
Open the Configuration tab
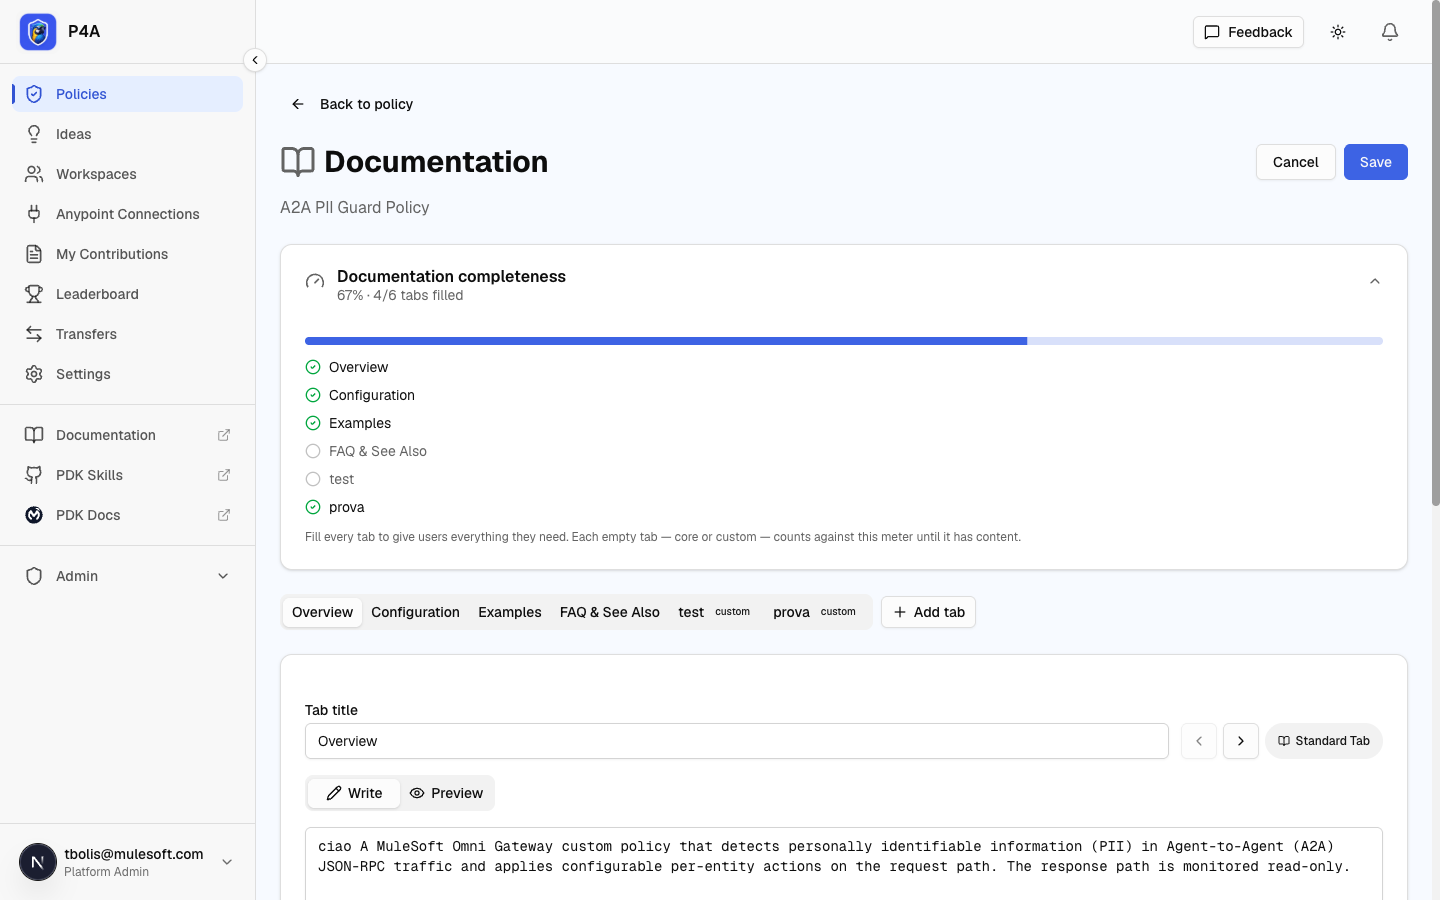pos(415,612)
